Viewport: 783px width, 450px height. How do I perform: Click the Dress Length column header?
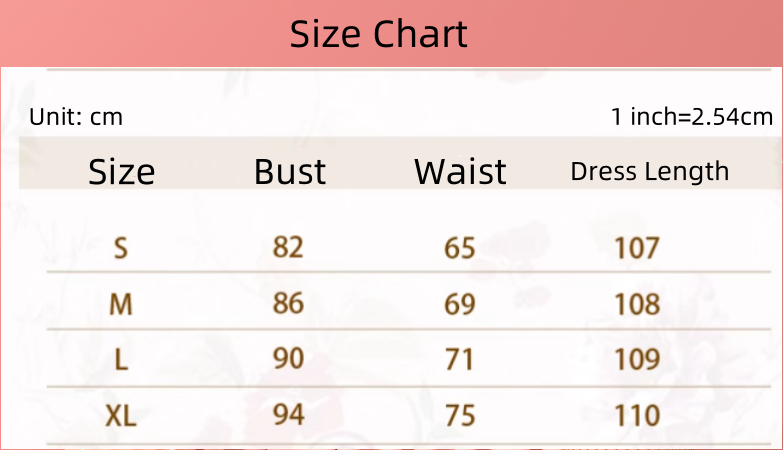pos(649,171)
